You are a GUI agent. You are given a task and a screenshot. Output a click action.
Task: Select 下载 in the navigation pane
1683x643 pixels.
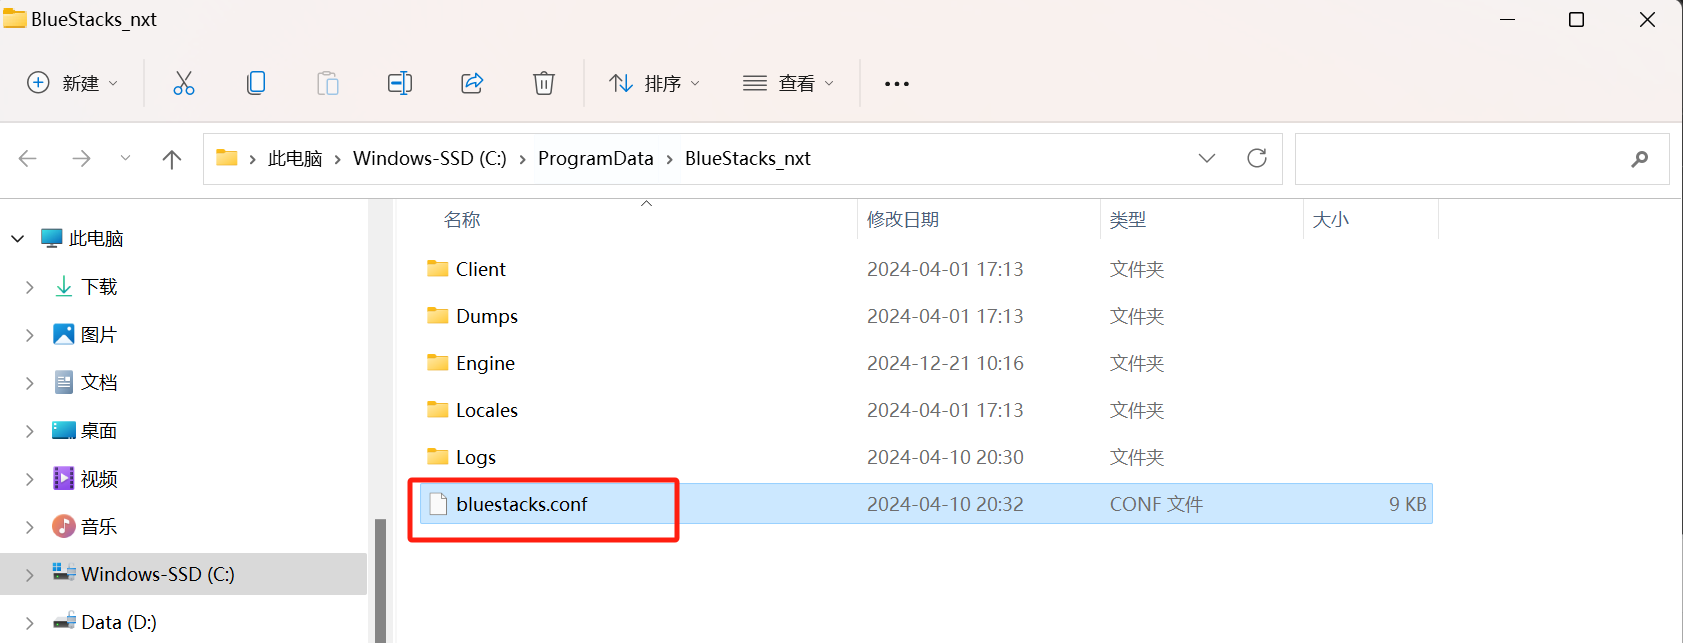(99, 287)
